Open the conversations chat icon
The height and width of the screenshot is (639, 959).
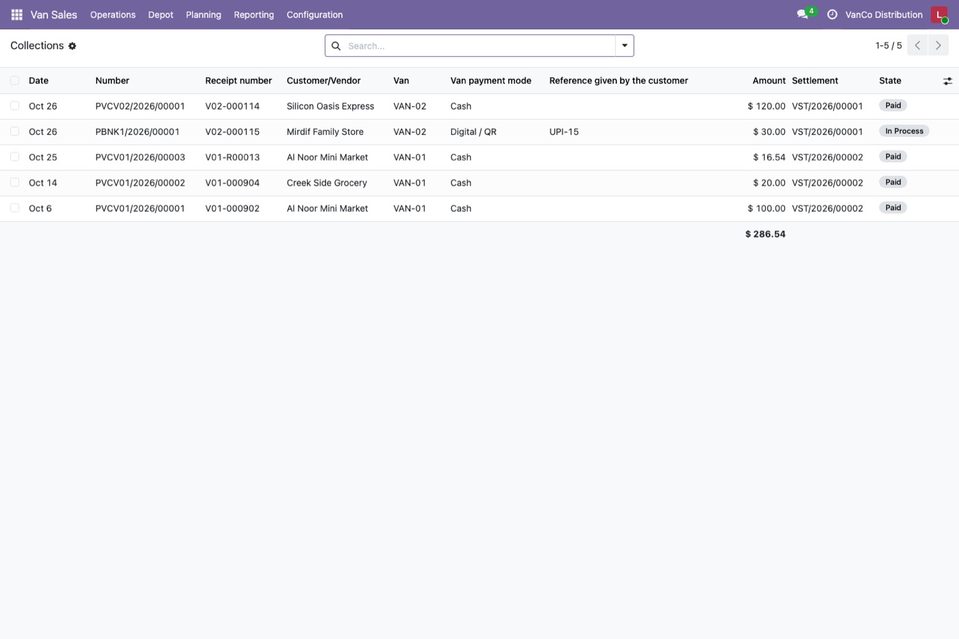point(802,15)
